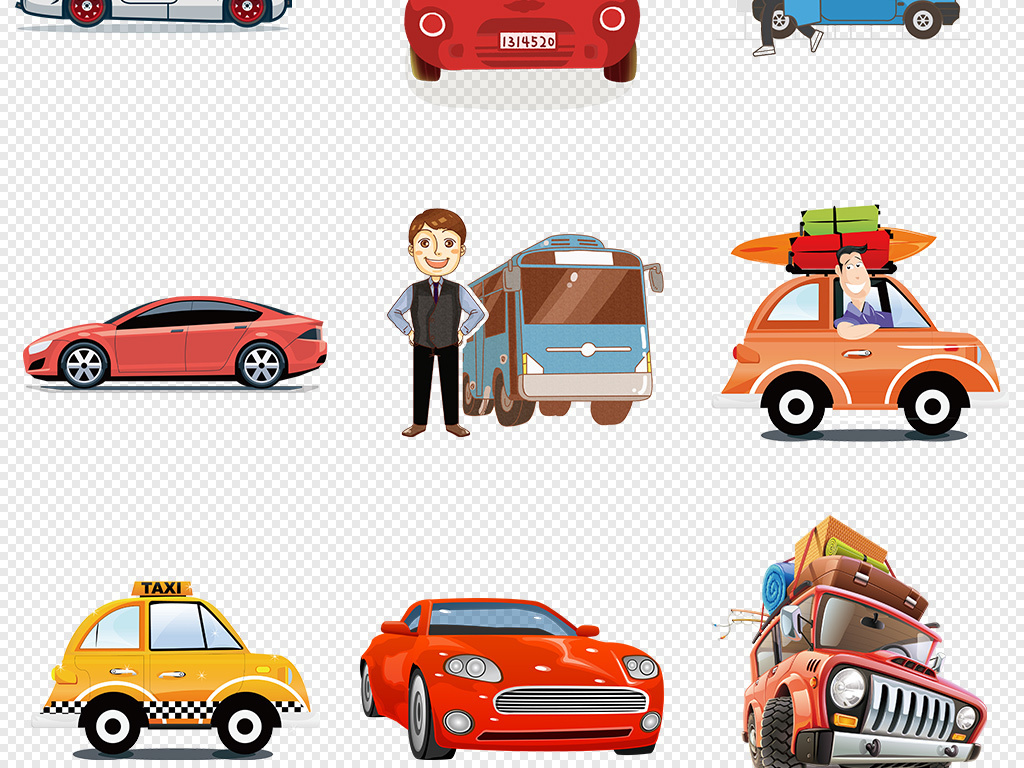Image resolution: width=1024 pixels, height=768 pixels.
Task: Select the red sedan's front wheel
Action: point(84,365)
